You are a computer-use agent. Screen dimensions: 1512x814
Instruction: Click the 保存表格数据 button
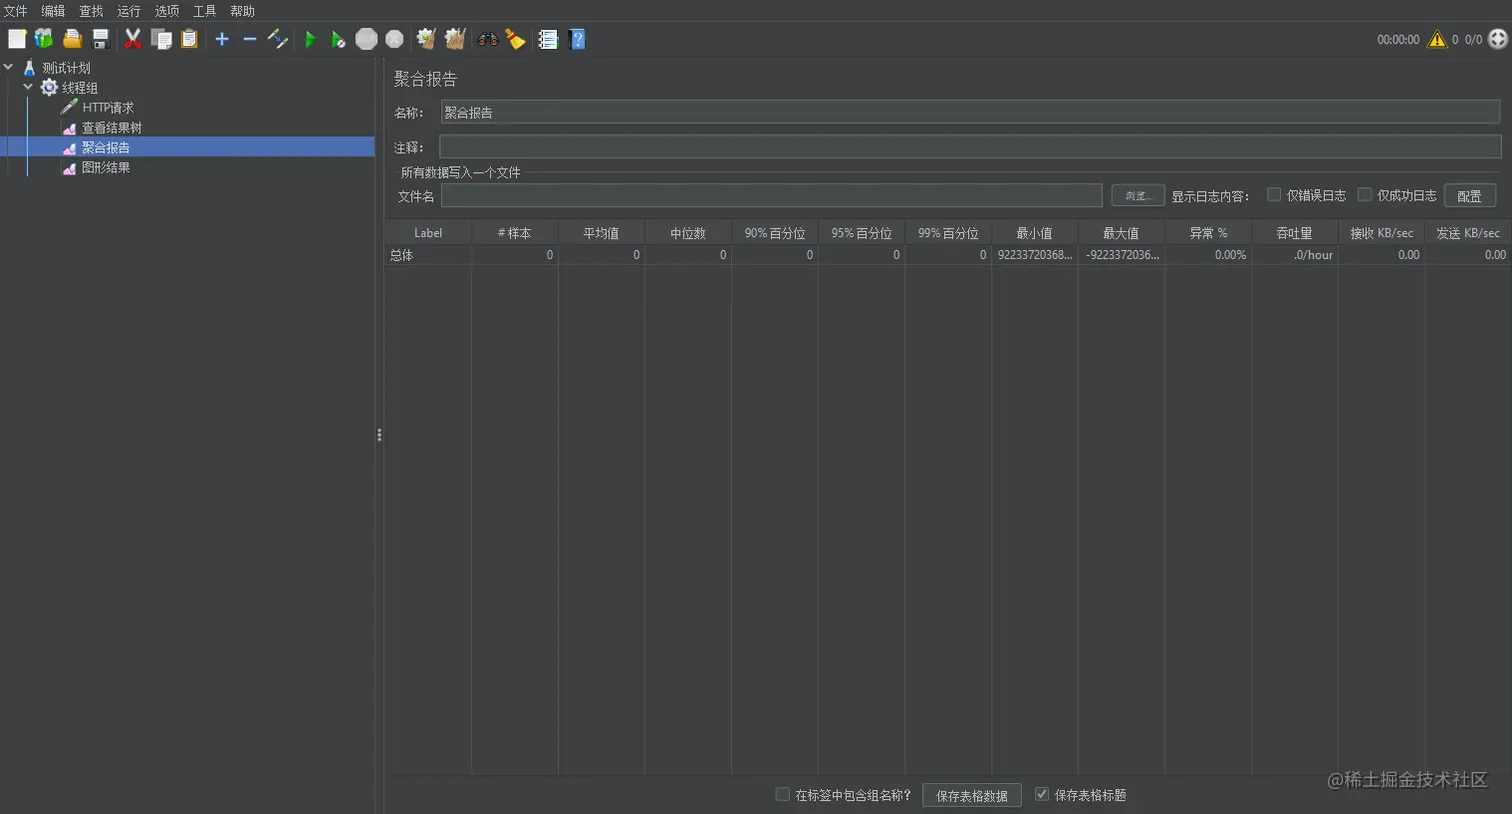(x=972, y=795)
